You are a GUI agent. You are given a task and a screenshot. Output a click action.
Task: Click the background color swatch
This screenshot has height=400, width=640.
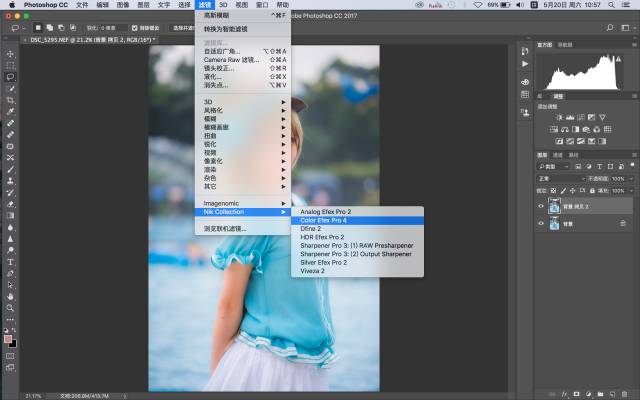[x=13, y=344]
